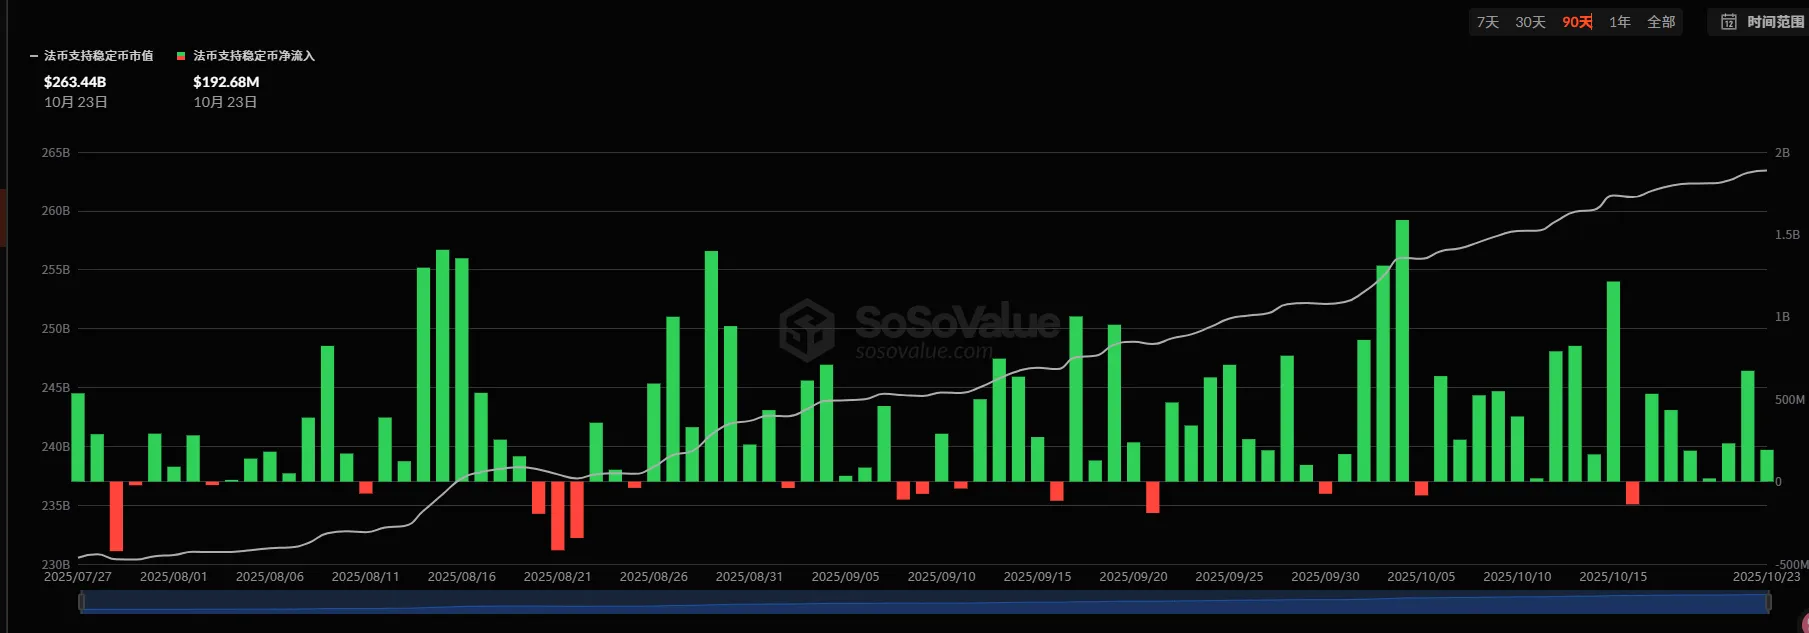Click the $263.44B market cap value

pyautogui.click(x=75, y=82)
